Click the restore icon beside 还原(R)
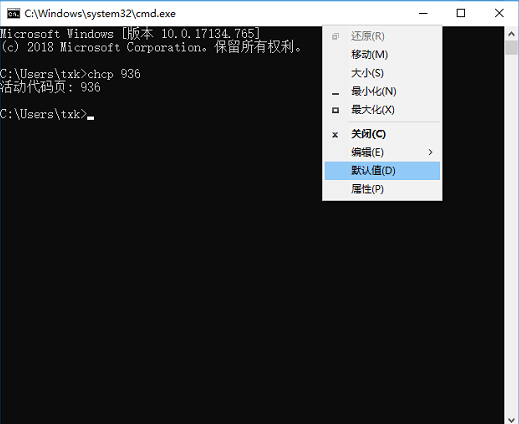Image resolution: width=519 pixels, height=424 pixels. click(335, 36)
